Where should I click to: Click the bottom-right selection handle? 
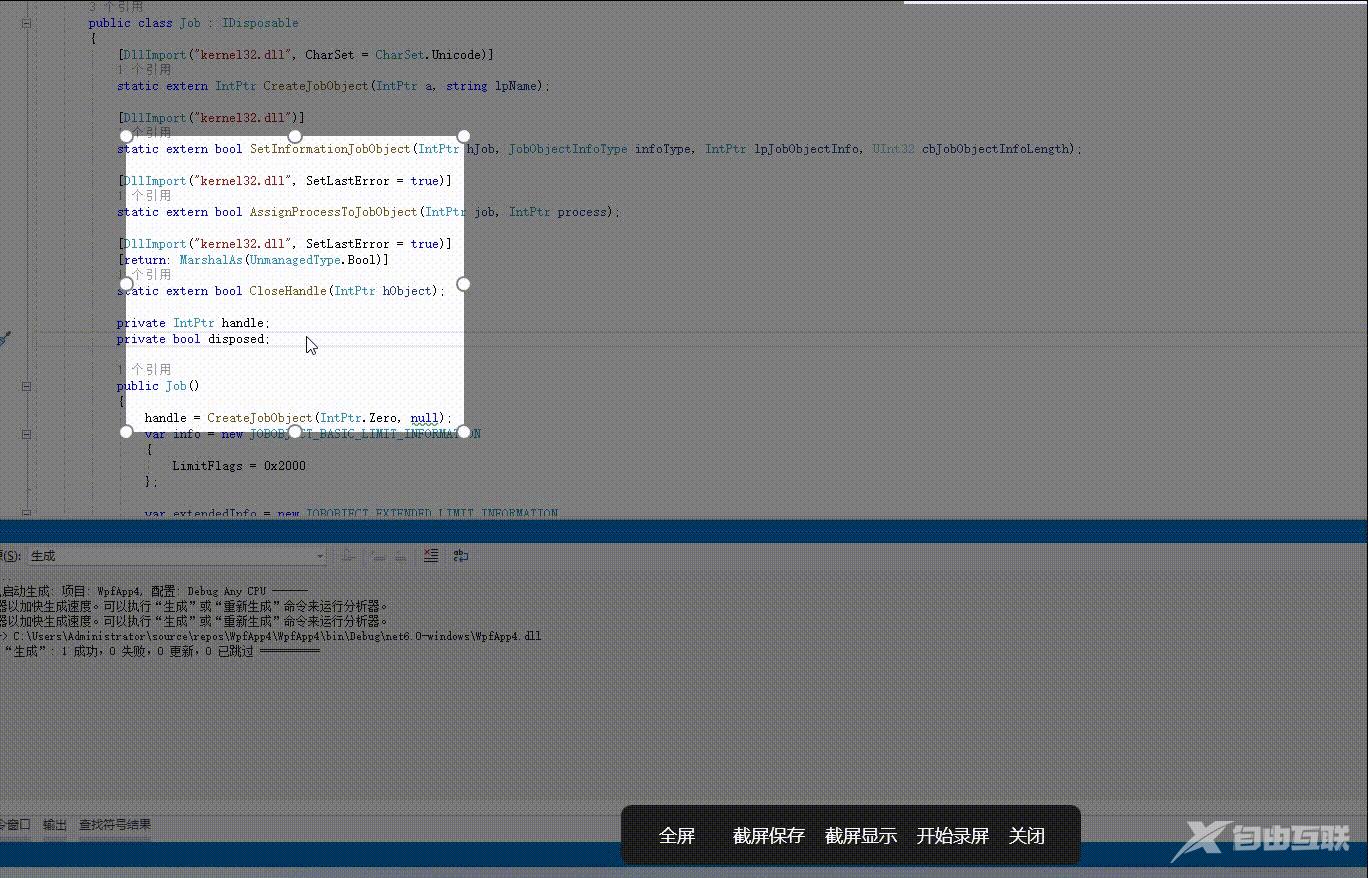click(463, 432)
